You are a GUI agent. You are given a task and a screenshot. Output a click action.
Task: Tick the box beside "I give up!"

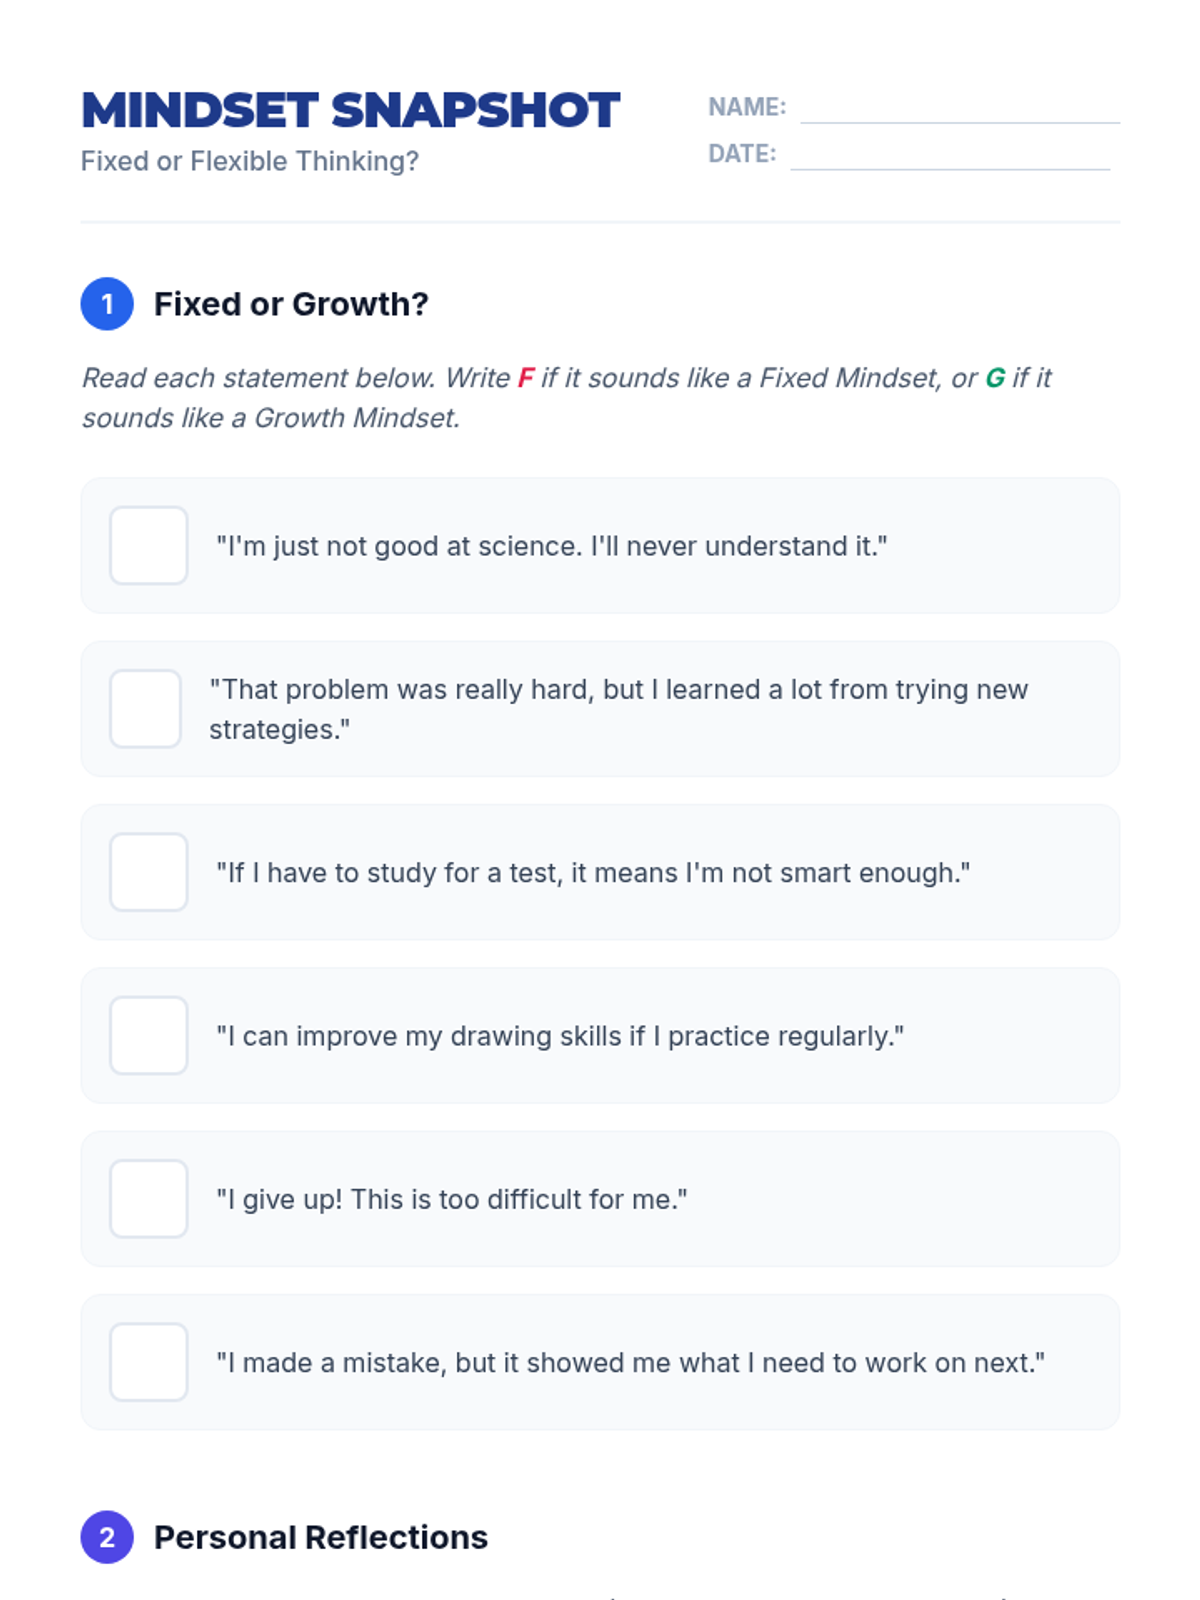149,1199
